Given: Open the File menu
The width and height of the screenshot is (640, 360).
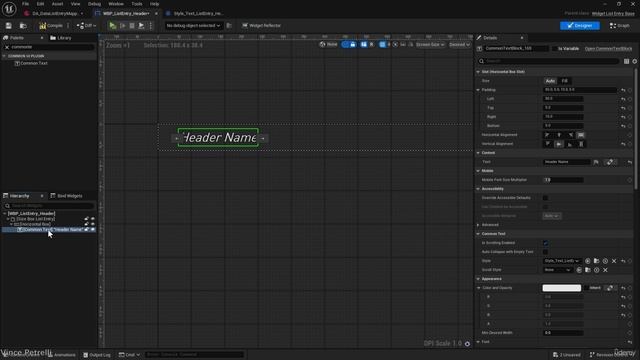Looking at the screenshot, I should (x=25, y=4).
